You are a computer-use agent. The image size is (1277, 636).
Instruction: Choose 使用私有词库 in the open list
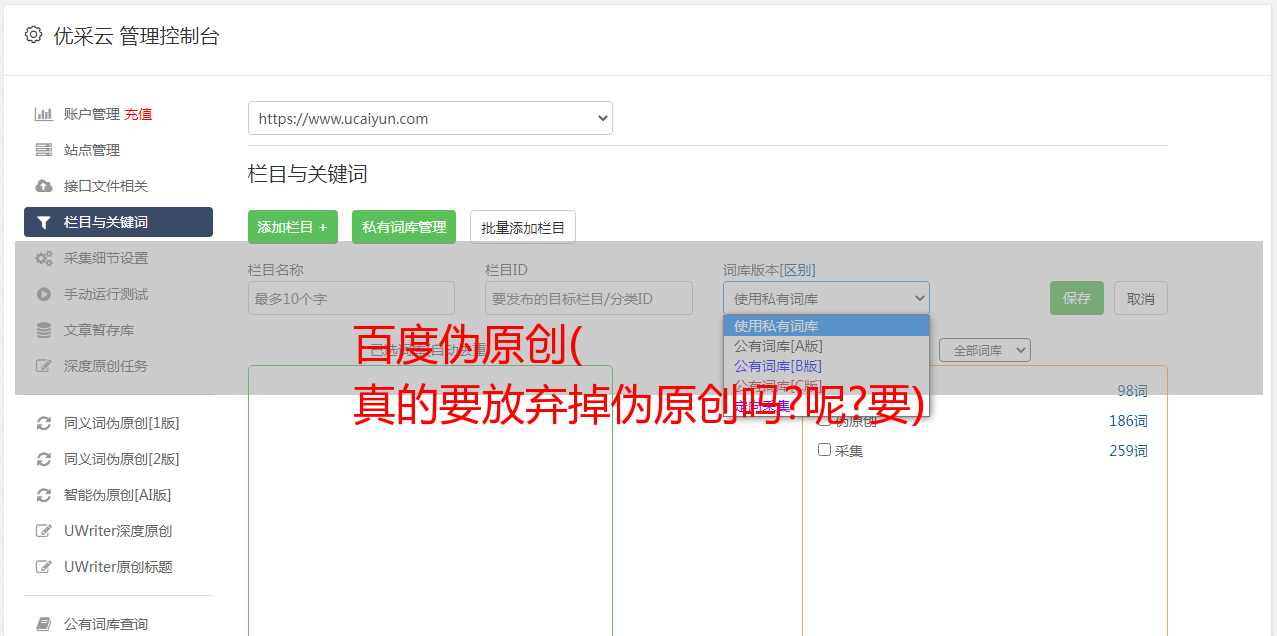pos(826,326)
